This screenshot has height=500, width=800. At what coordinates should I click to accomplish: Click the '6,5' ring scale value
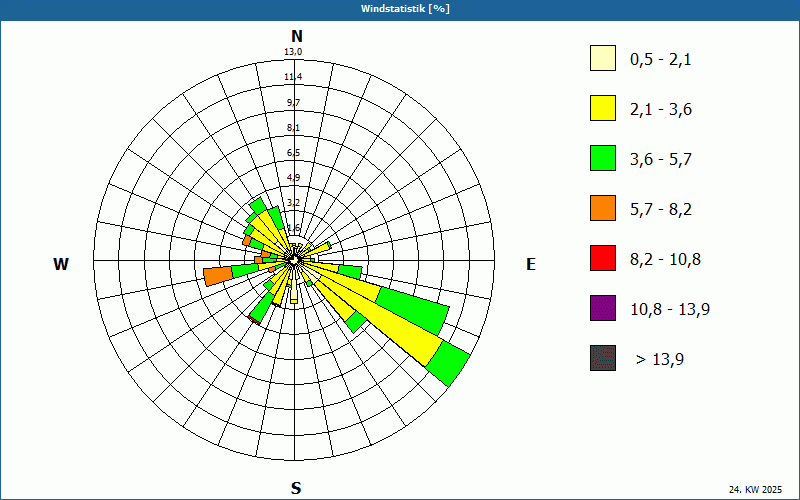(x=293, y=153)
